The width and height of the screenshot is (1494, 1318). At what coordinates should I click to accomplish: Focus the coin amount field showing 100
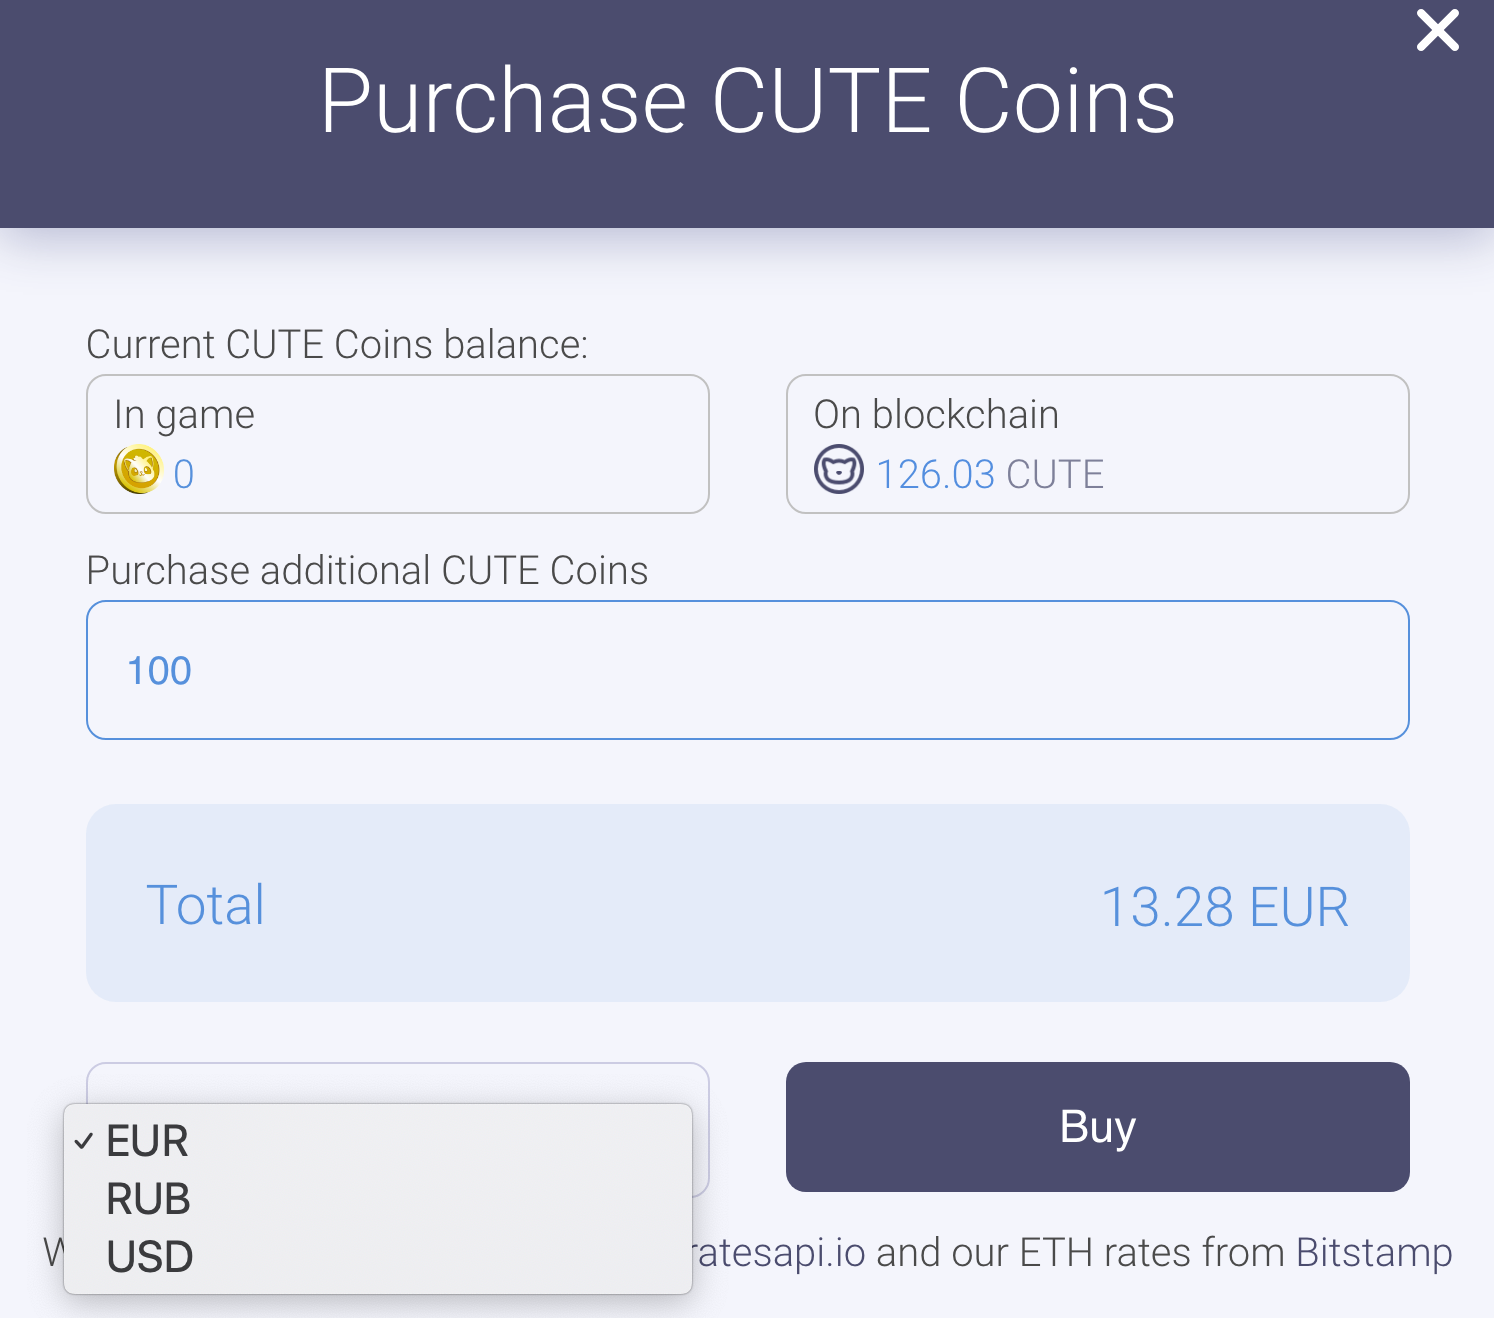click(x=747, y=670)
